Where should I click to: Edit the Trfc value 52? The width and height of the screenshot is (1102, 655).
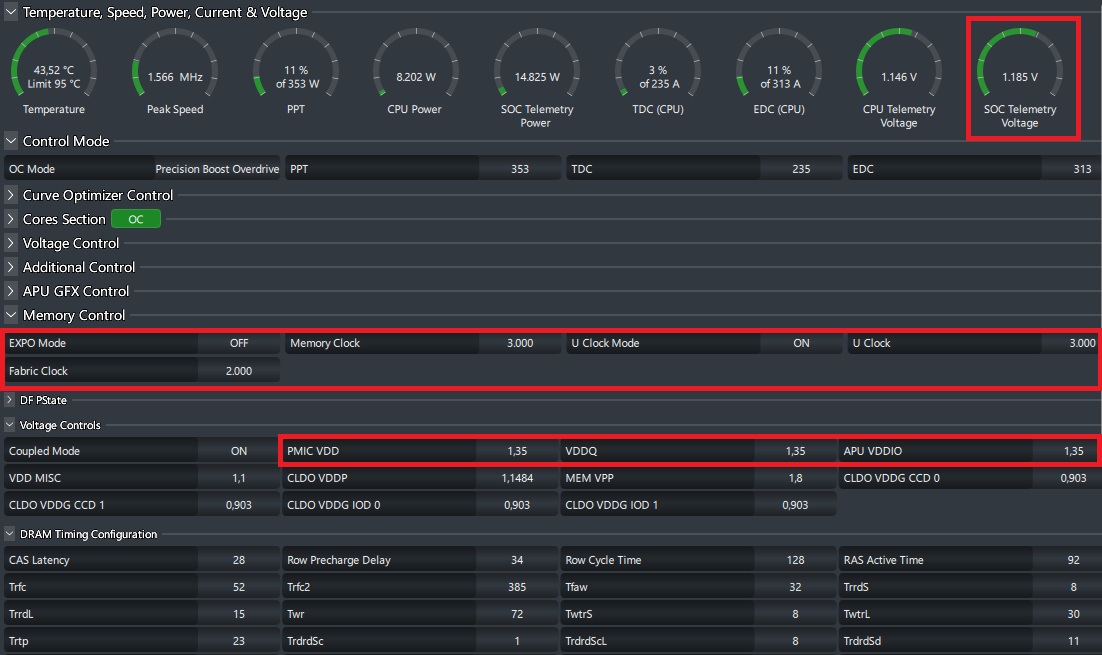coord(239,587)
